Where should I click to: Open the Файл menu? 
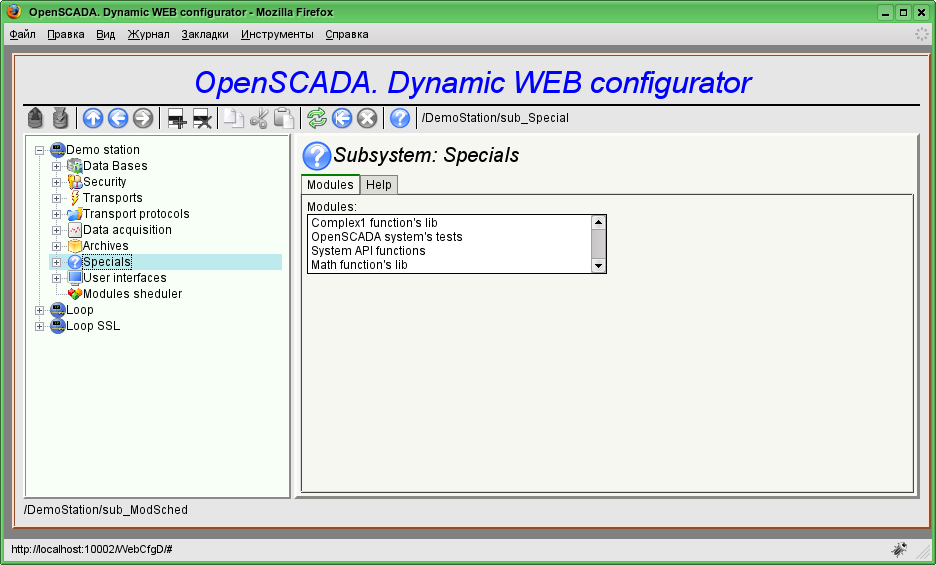point(23,35)
